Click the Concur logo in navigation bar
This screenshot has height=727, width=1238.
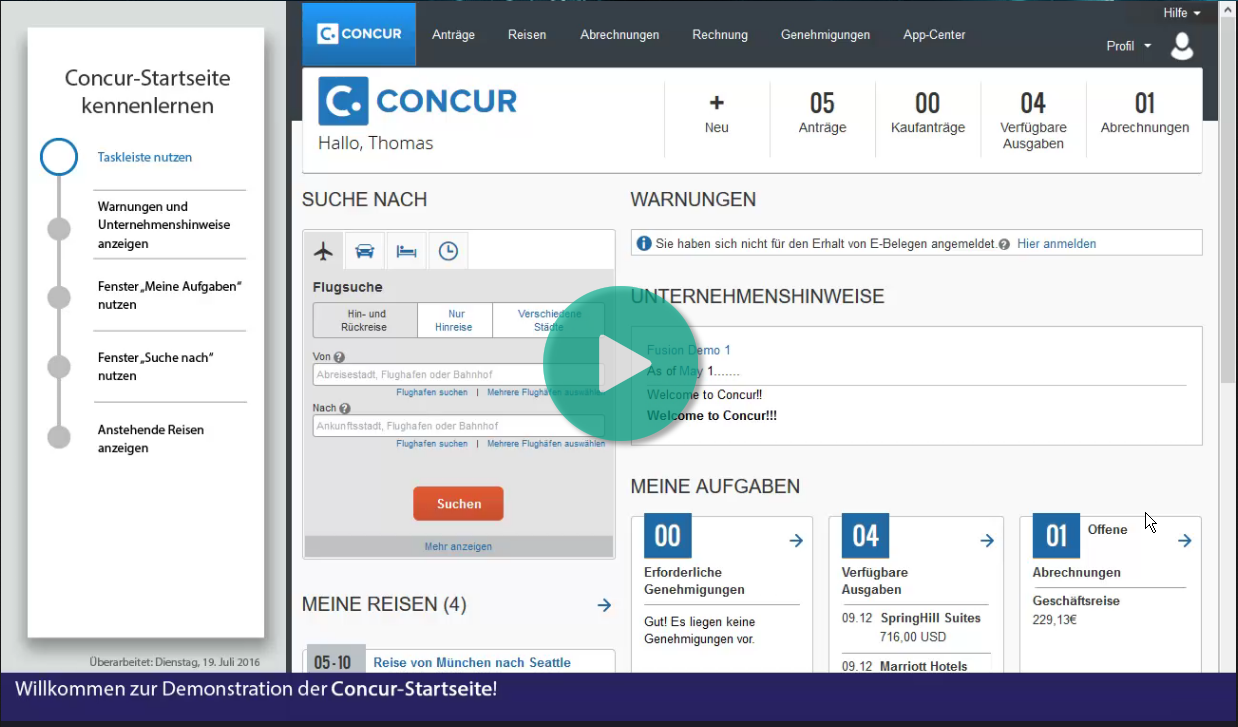359,34
